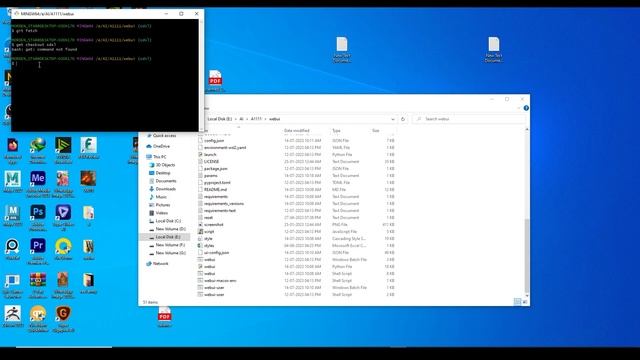The height and width of the screenshot is (360, 640).
Task: Open Adobe Media Encoder desktop shortcut
Action: click(x=38, y=178)
